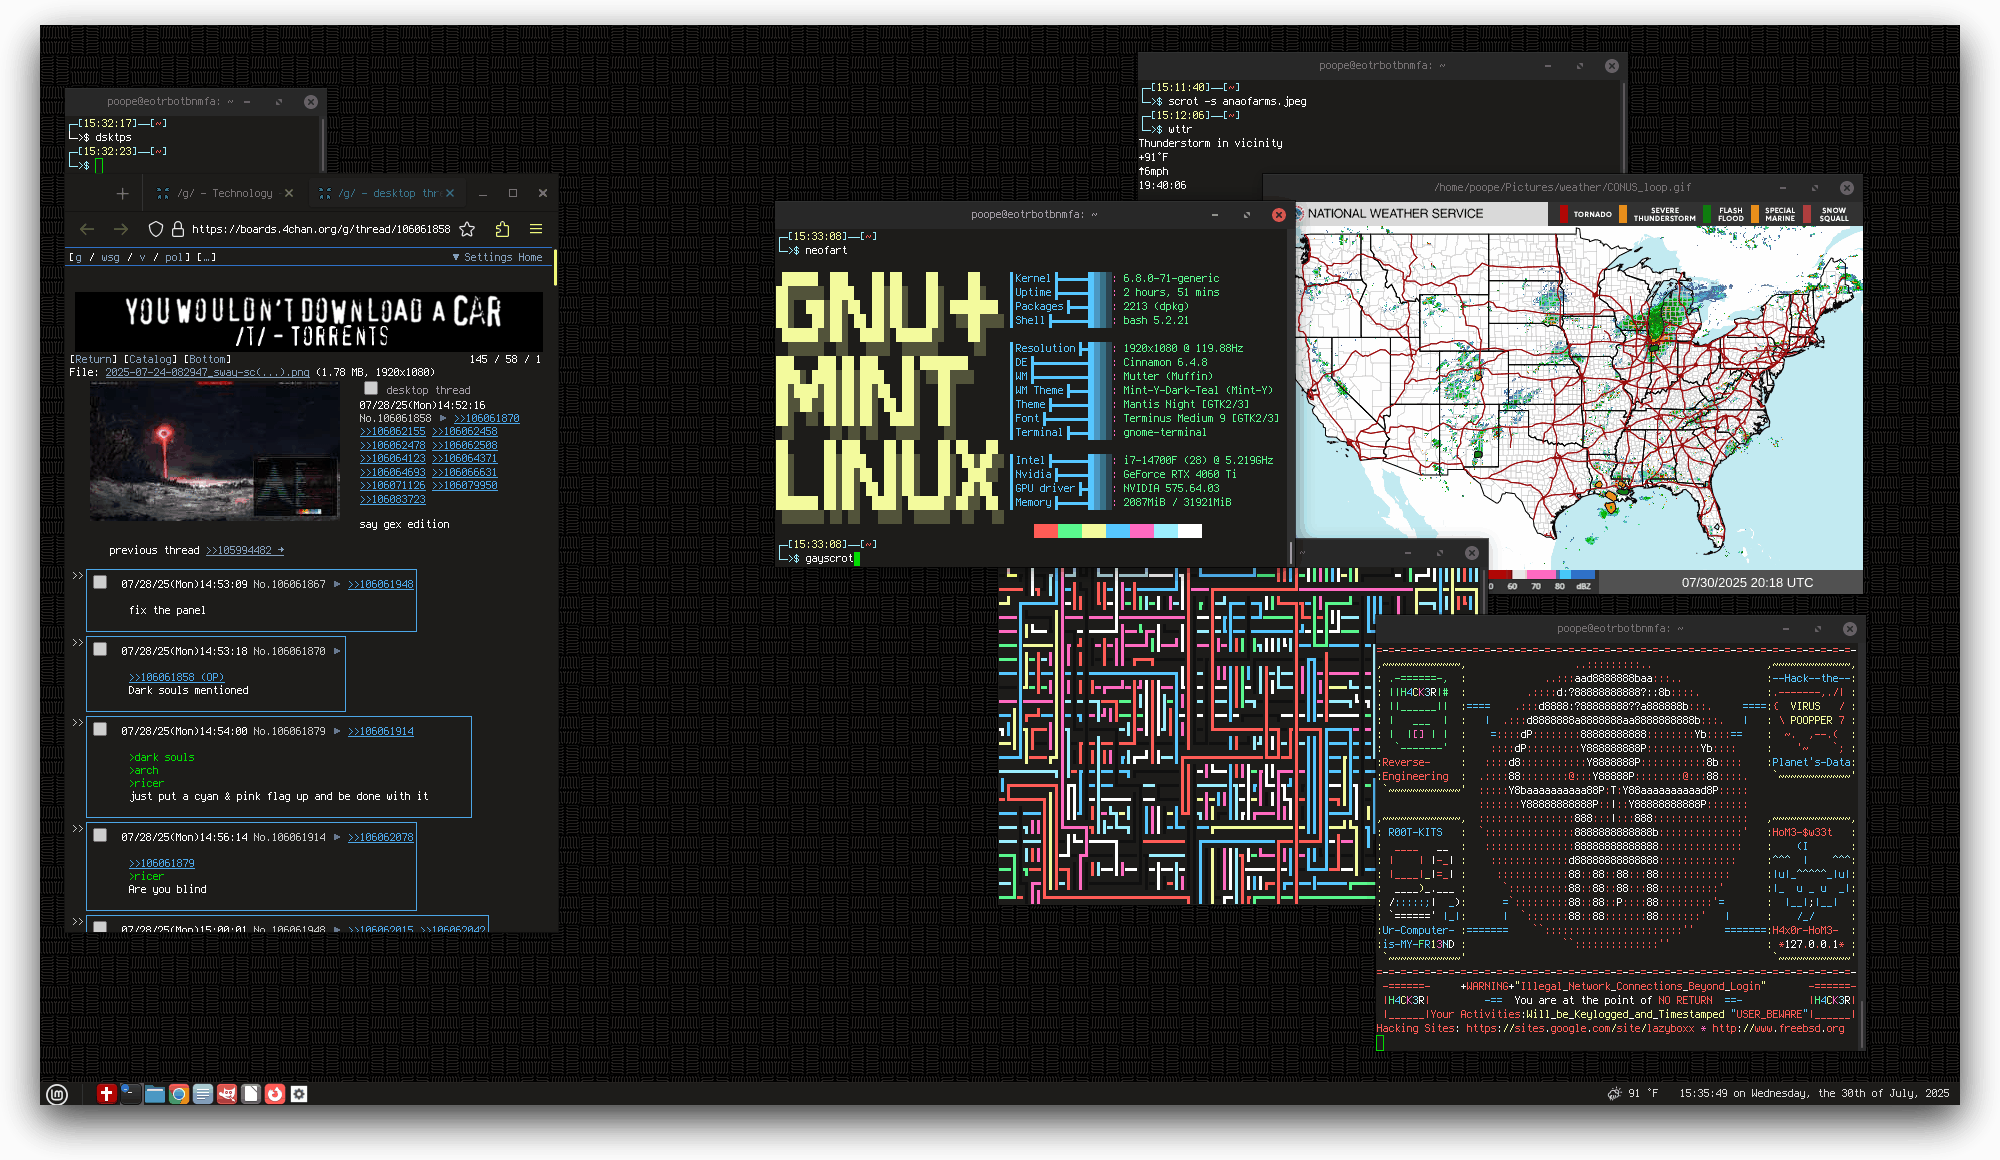Click the pink swatch in neofetch color bar

click(x=1142, y=531)
